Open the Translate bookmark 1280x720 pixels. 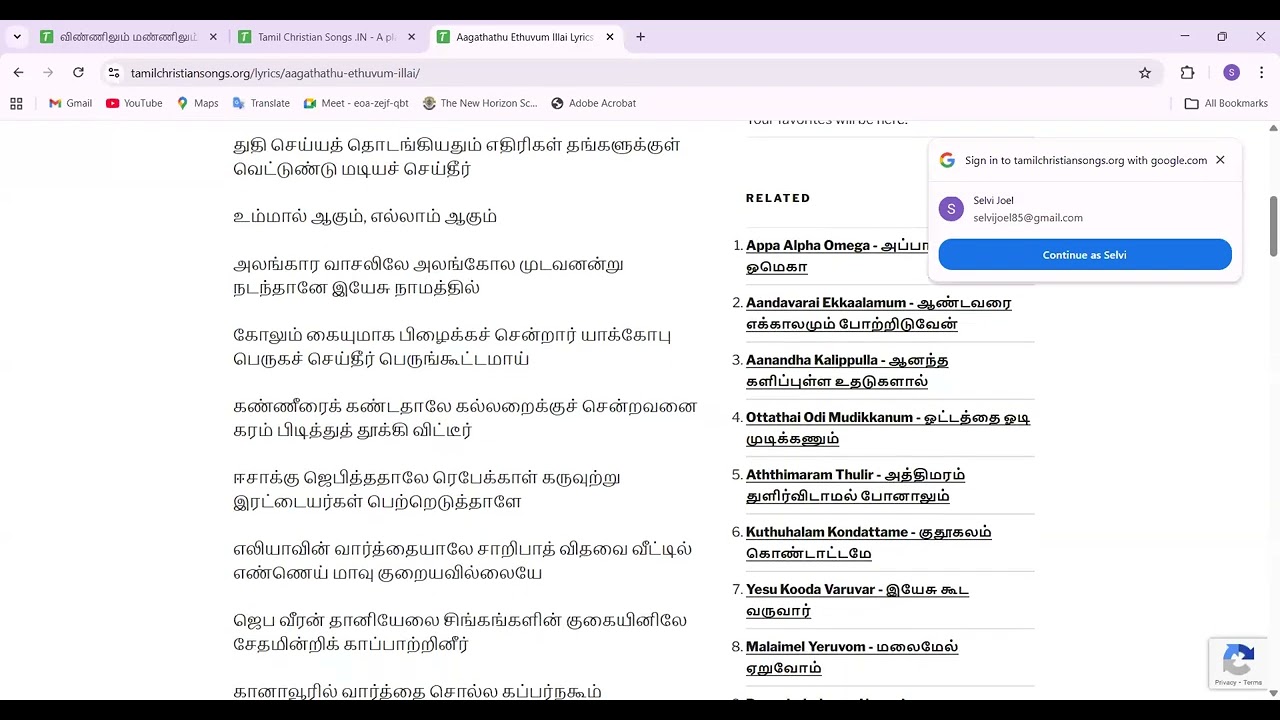tap(261, 103)
